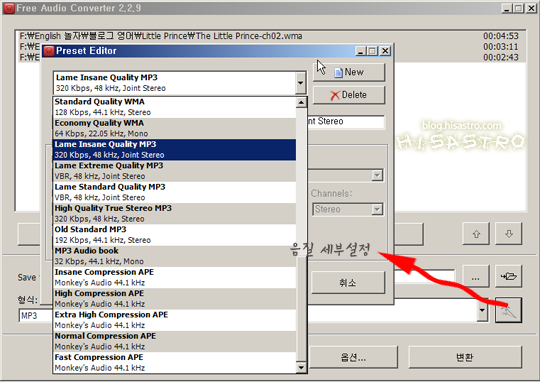Screen dimensions: 540x382
Task: Open the greyed dropdown above Channels
Action: pos(377,175)
